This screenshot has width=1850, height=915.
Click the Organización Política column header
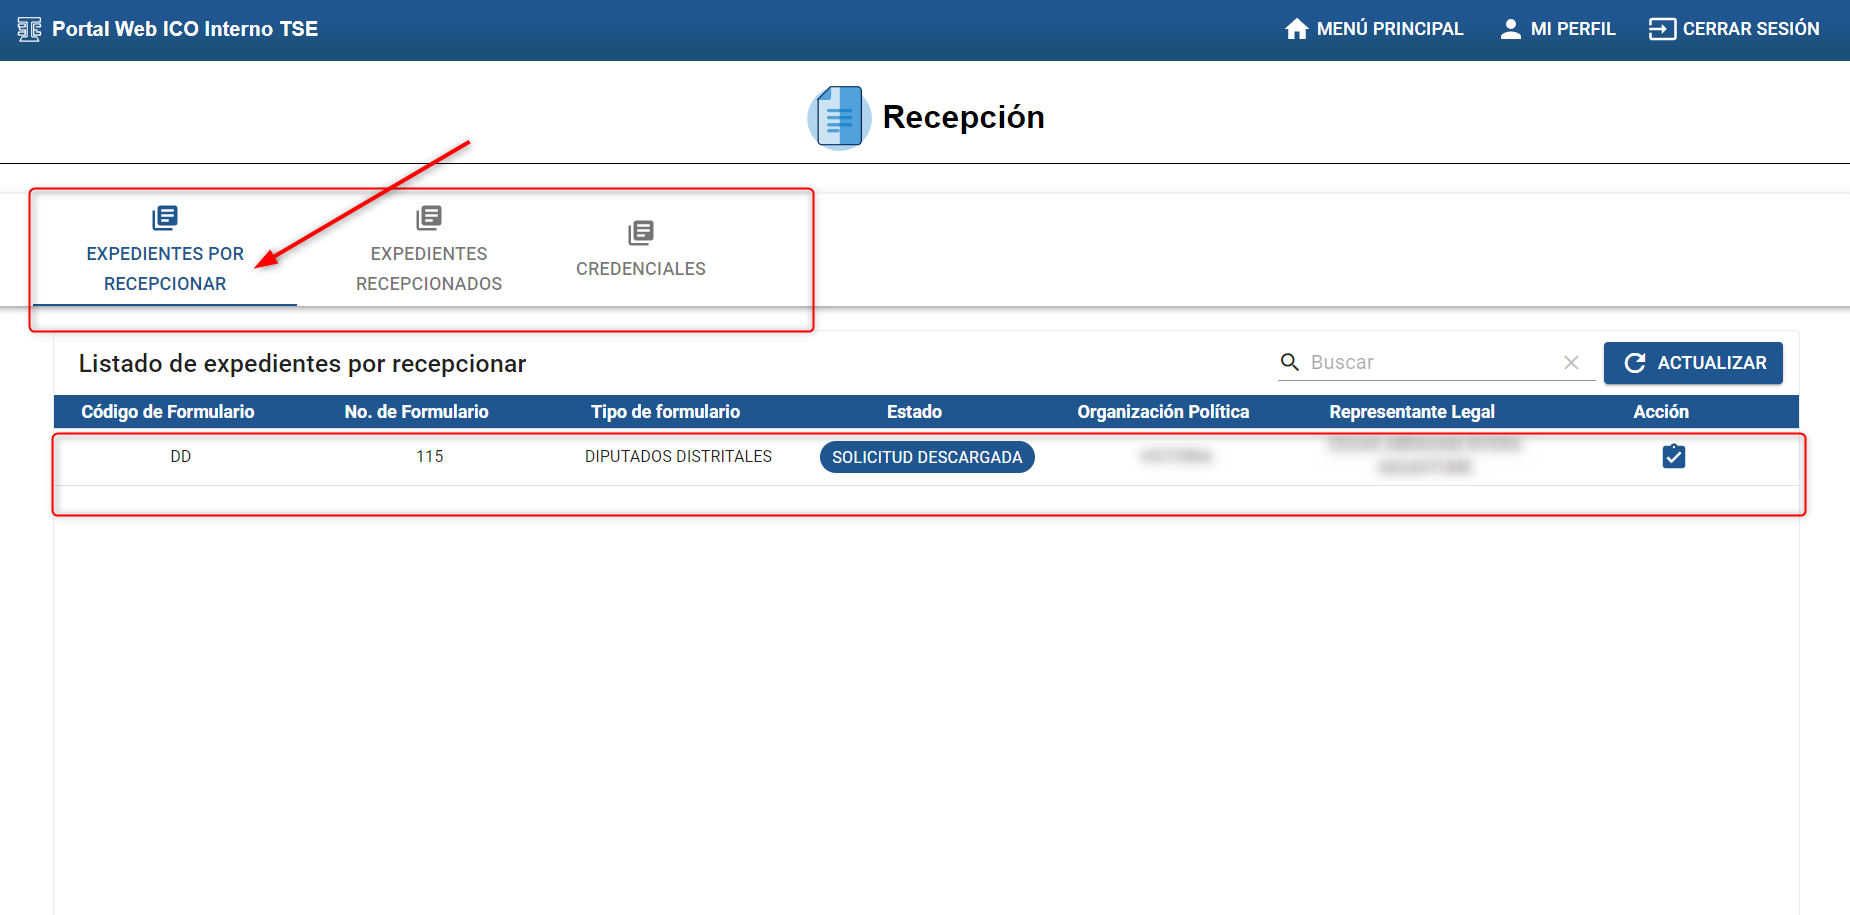(1163, 412)
